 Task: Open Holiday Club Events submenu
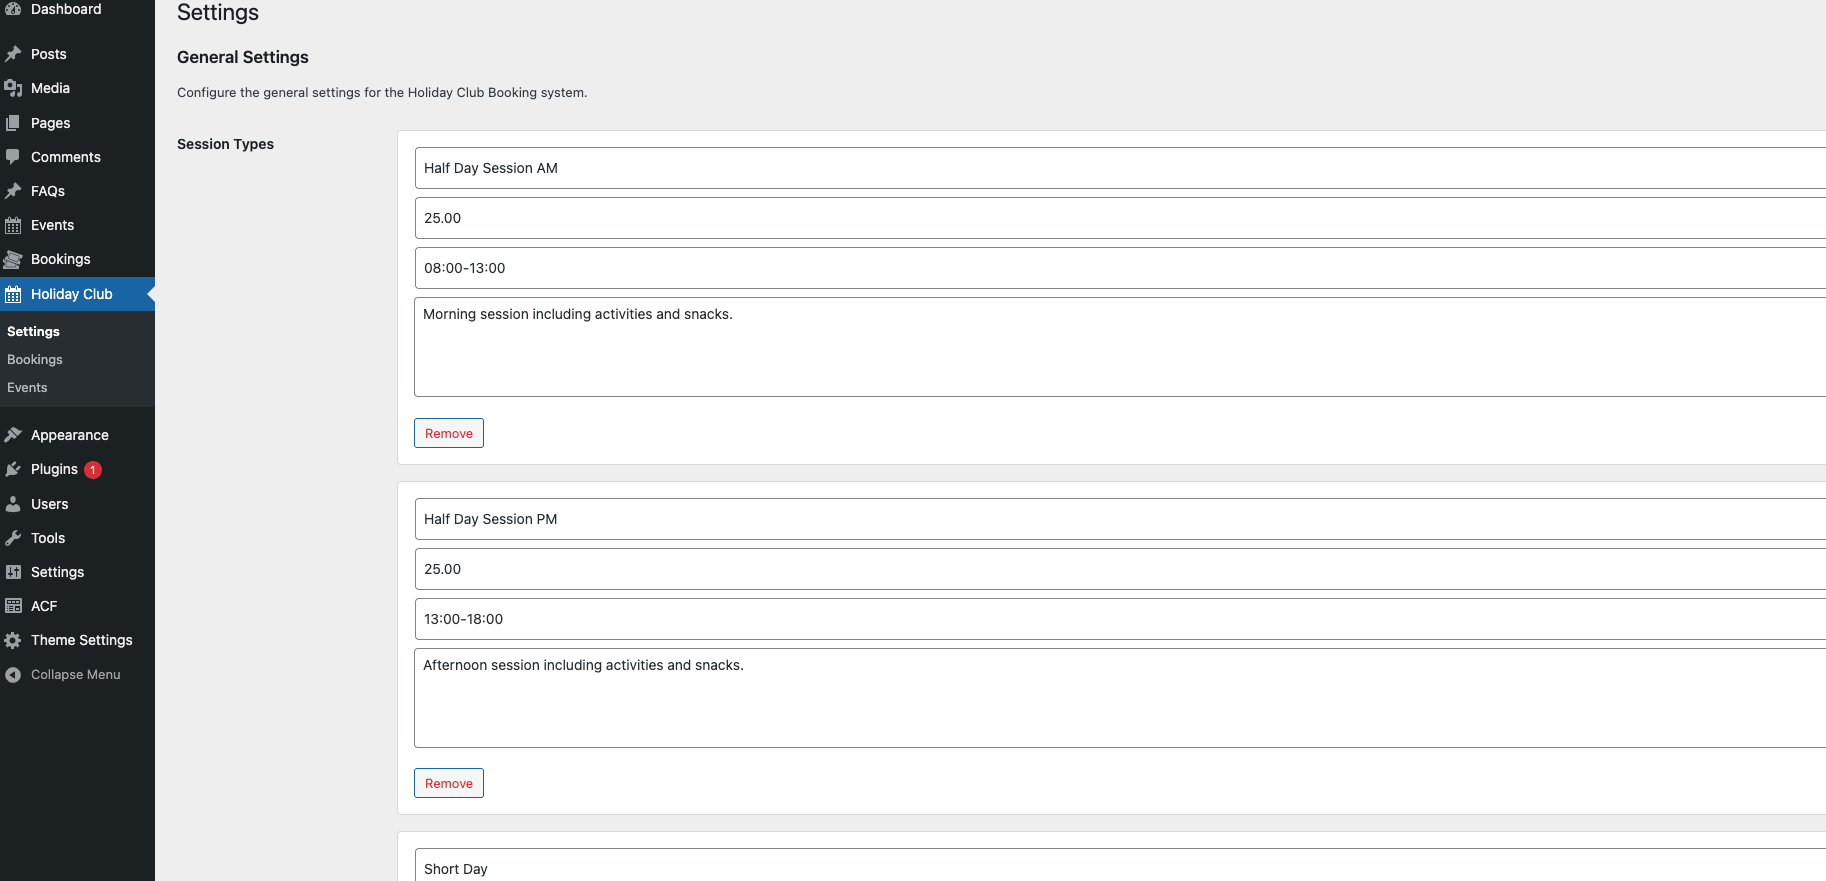[27, 387]
